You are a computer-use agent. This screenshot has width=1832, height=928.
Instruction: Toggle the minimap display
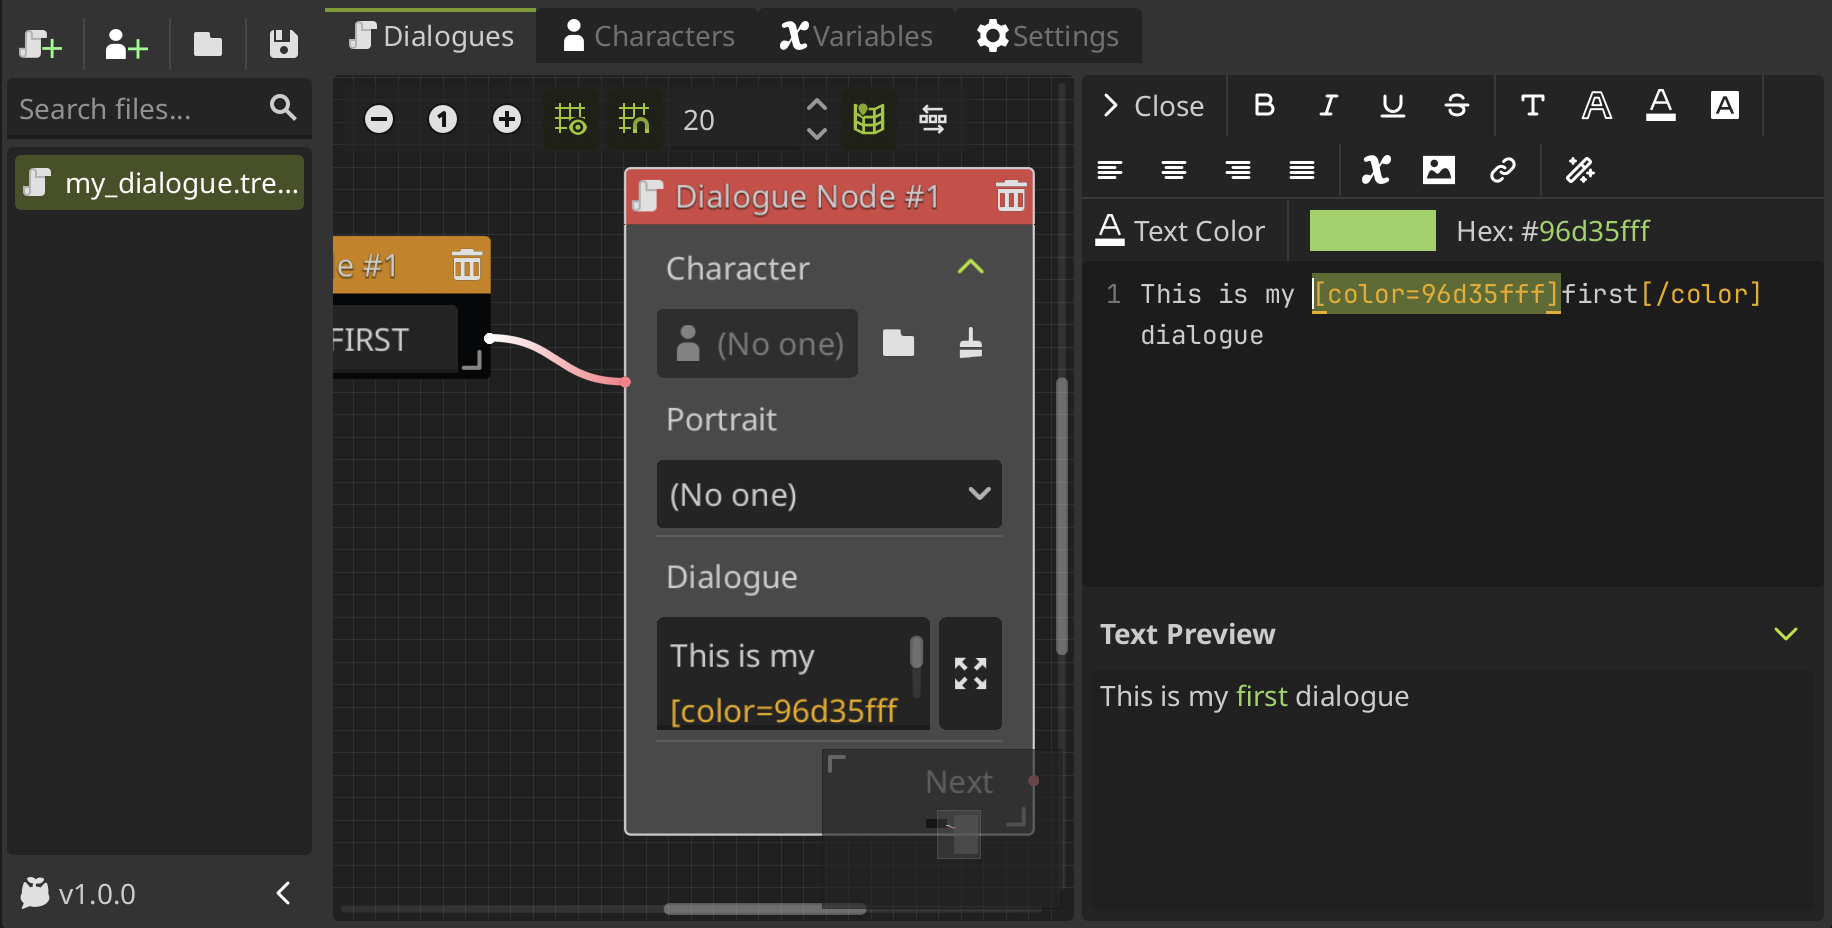(x=869, y=119)
